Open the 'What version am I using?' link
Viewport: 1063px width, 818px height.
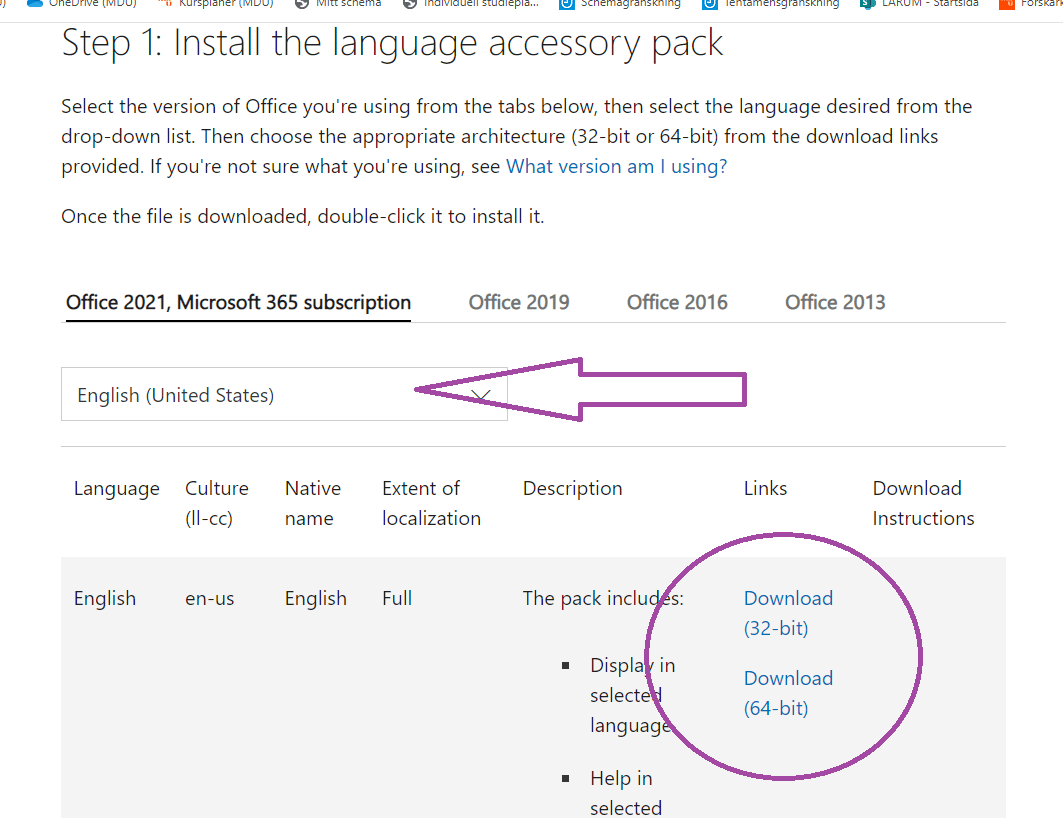click(615, 165)
